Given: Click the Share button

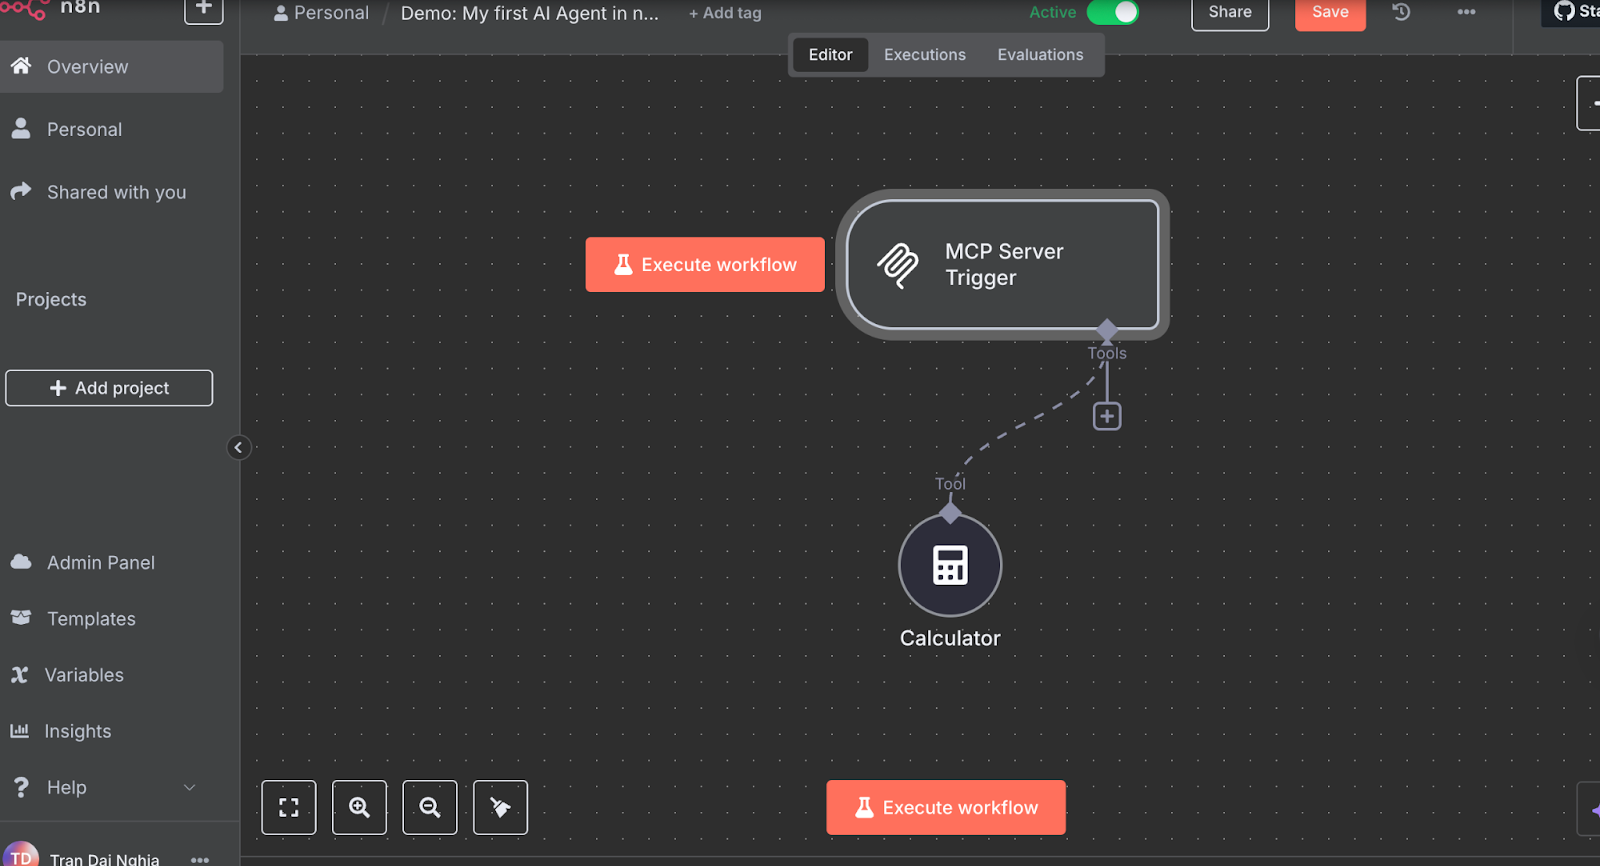Looking at the screenshot, I should click(x=1230, y=12).
